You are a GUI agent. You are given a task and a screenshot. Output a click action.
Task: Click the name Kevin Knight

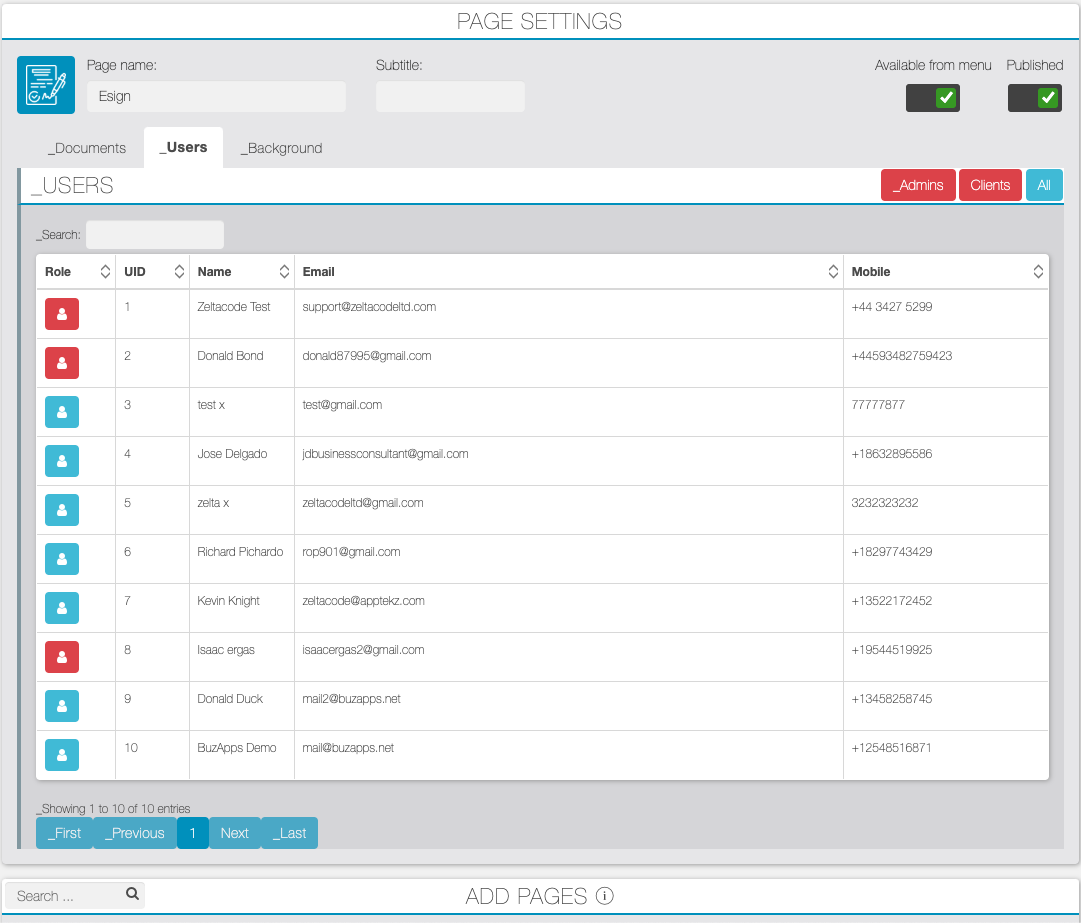(x=228, y=600)
